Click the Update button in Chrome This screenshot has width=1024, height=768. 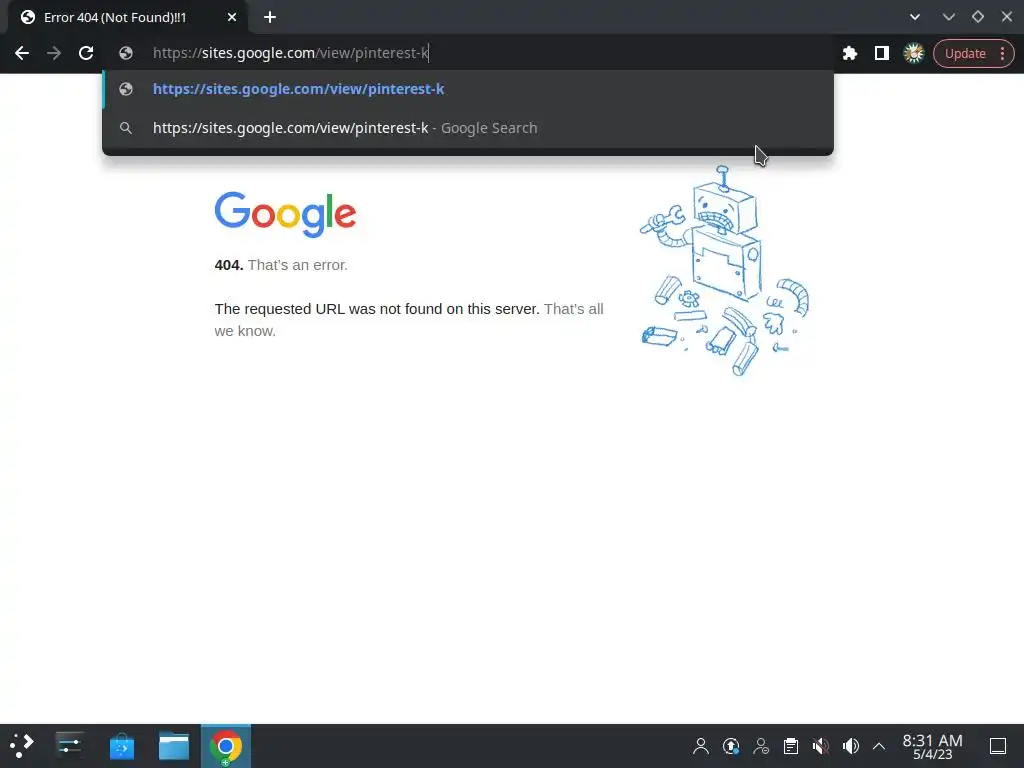(965, 54)
